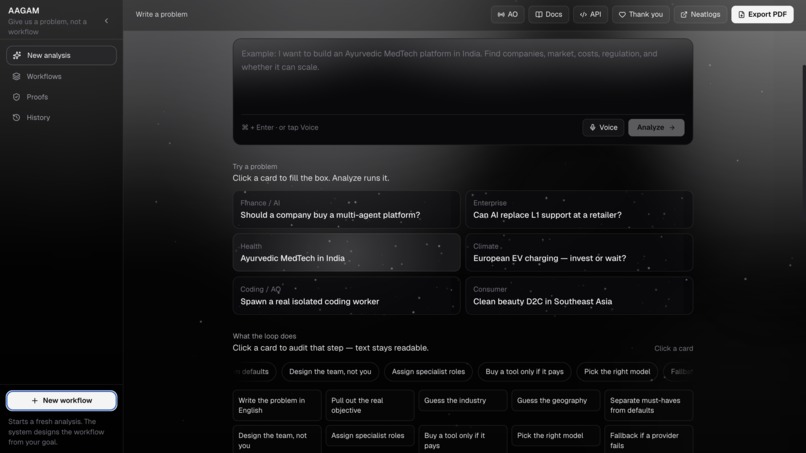Viewport: 806px width, 453px height.
Task: Click the PDF file icon in Export PDF
Action: click(x=741, y=14)
